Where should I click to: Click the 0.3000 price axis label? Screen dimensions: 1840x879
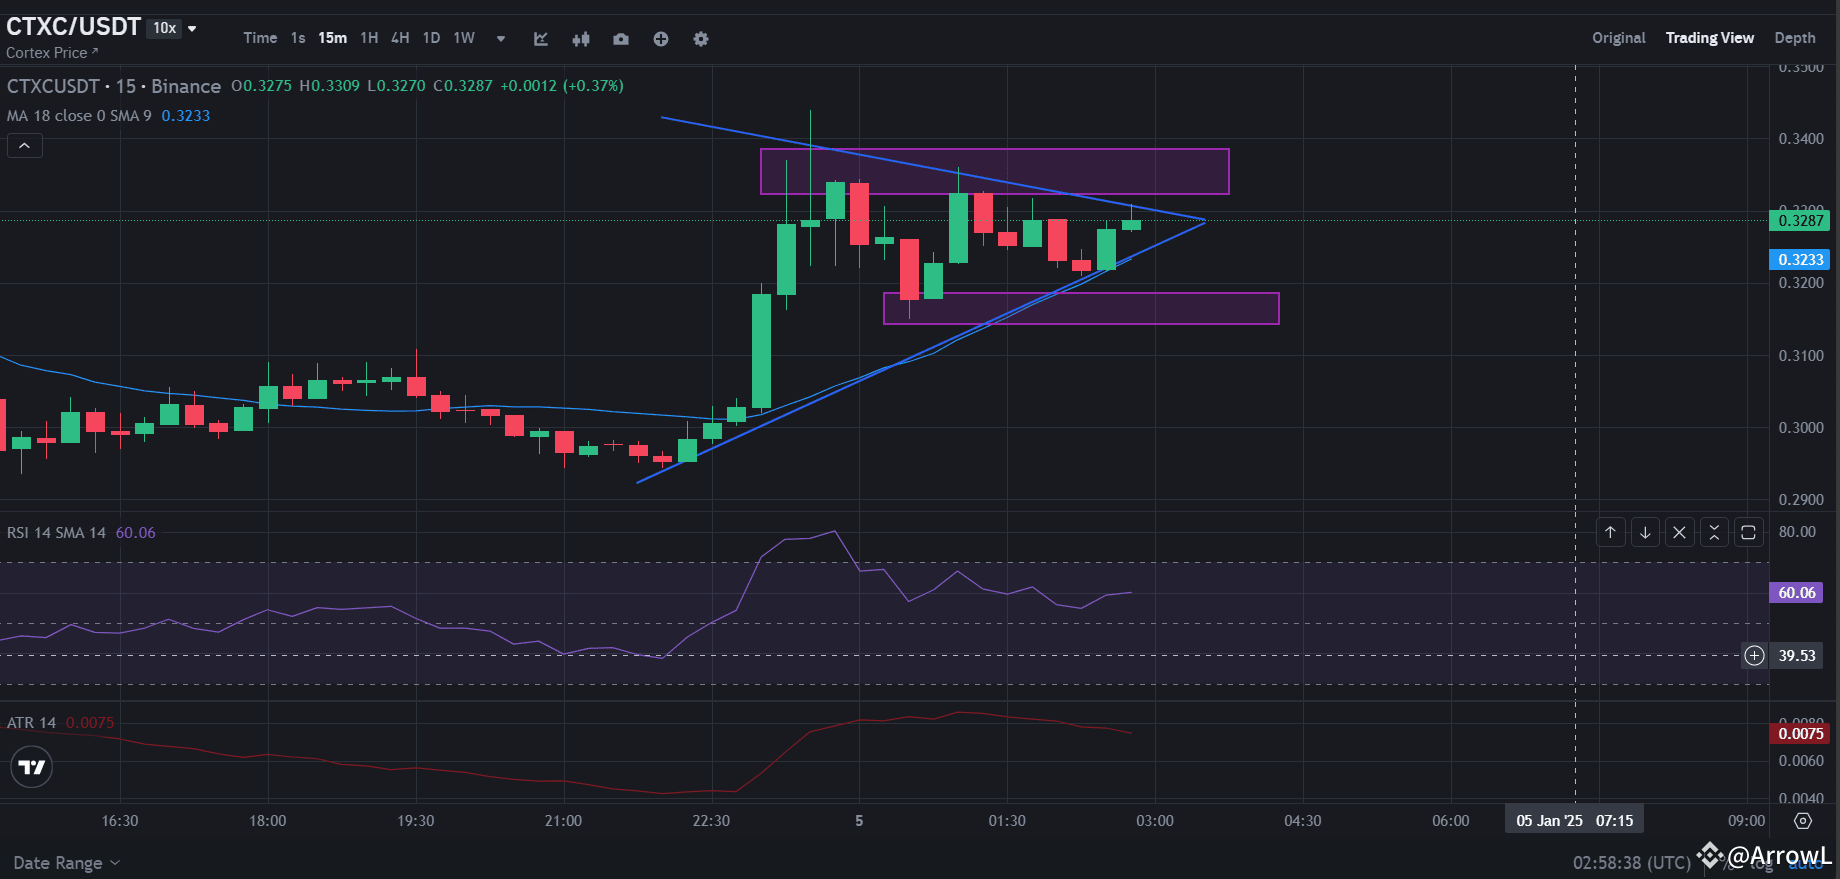[1801, 428]
